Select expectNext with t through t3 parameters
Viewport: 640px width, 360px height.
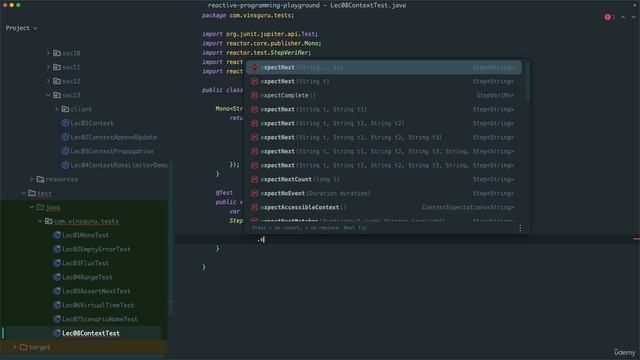(x=384, y=137)
